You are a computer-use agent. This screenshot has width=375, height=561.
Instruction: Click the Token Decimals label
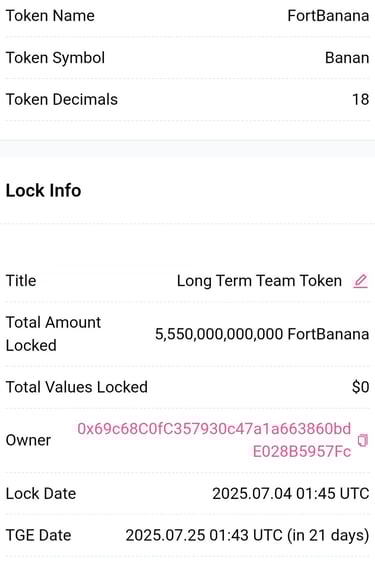[62, 99]
